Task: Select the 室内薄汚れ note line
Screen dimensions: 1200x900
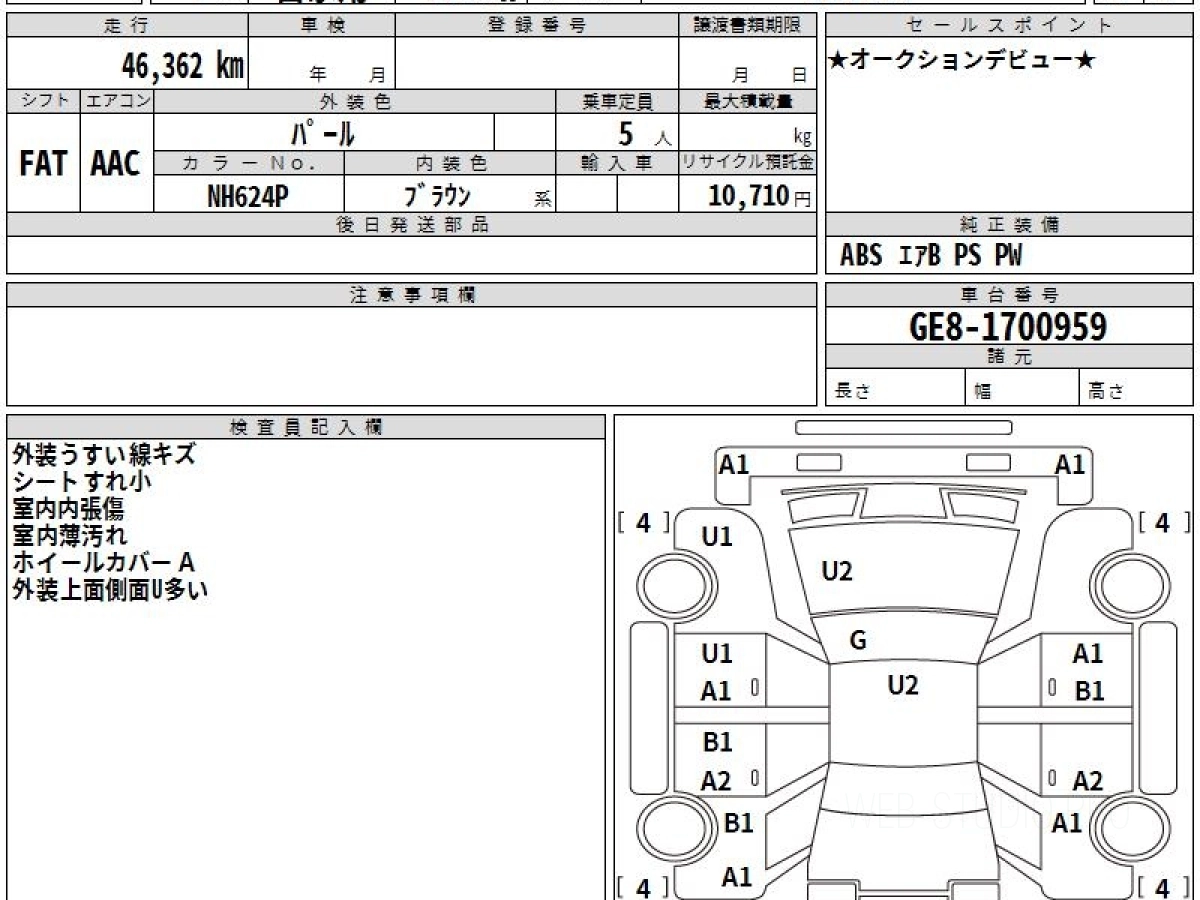Action: click(69, 535)
